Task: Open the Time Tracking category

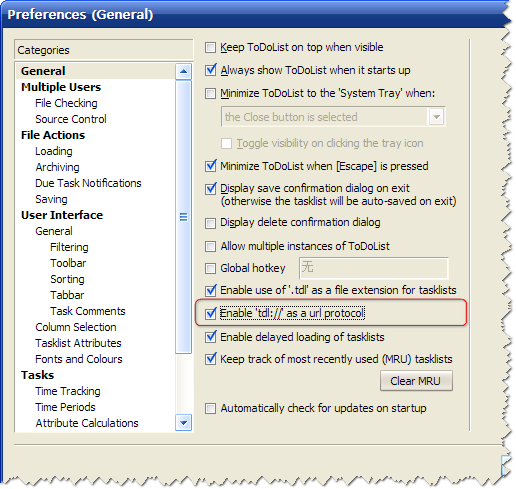Action: coord(68,391)
